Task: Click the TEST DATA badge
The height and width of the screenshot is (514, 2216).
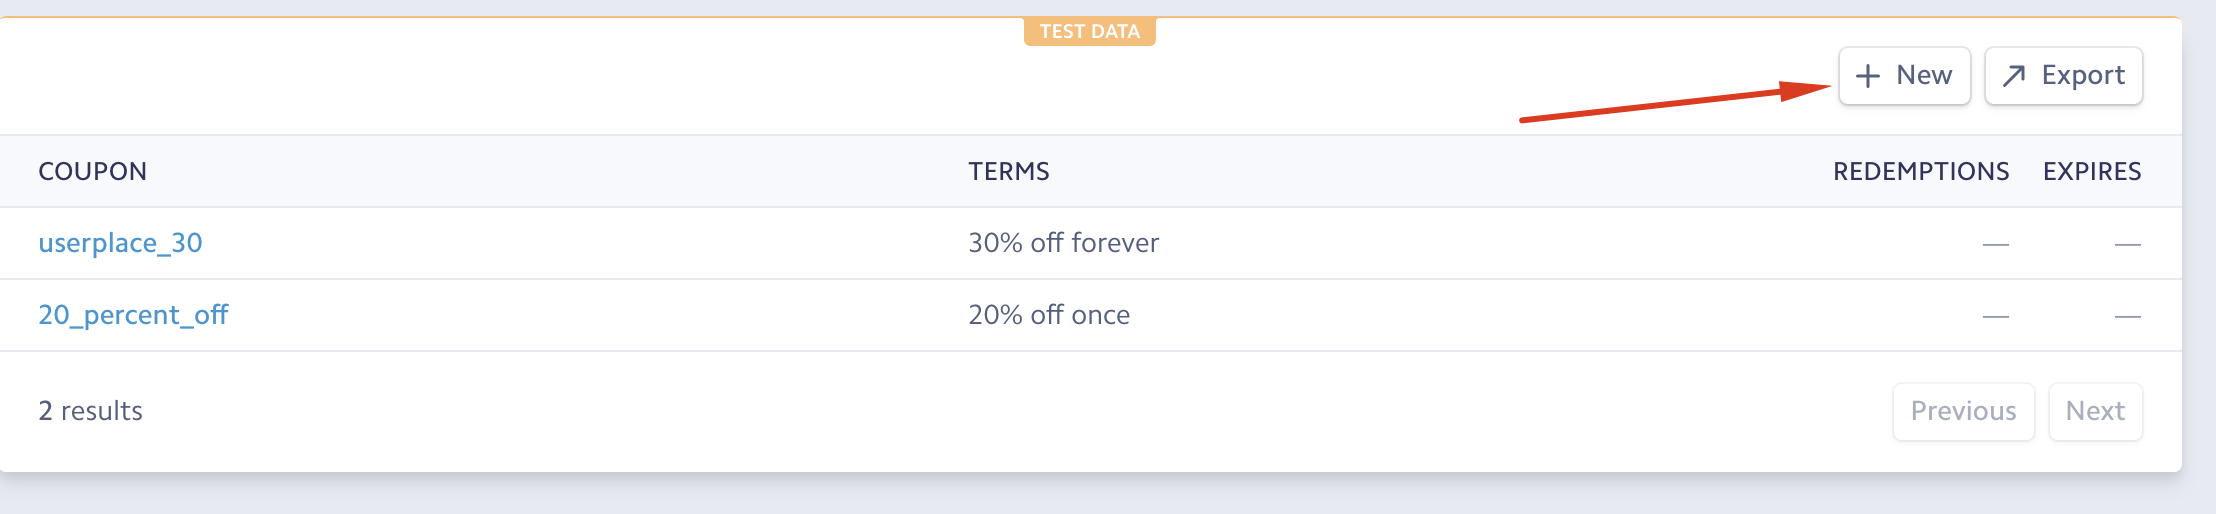Action: pos(1089,32)
